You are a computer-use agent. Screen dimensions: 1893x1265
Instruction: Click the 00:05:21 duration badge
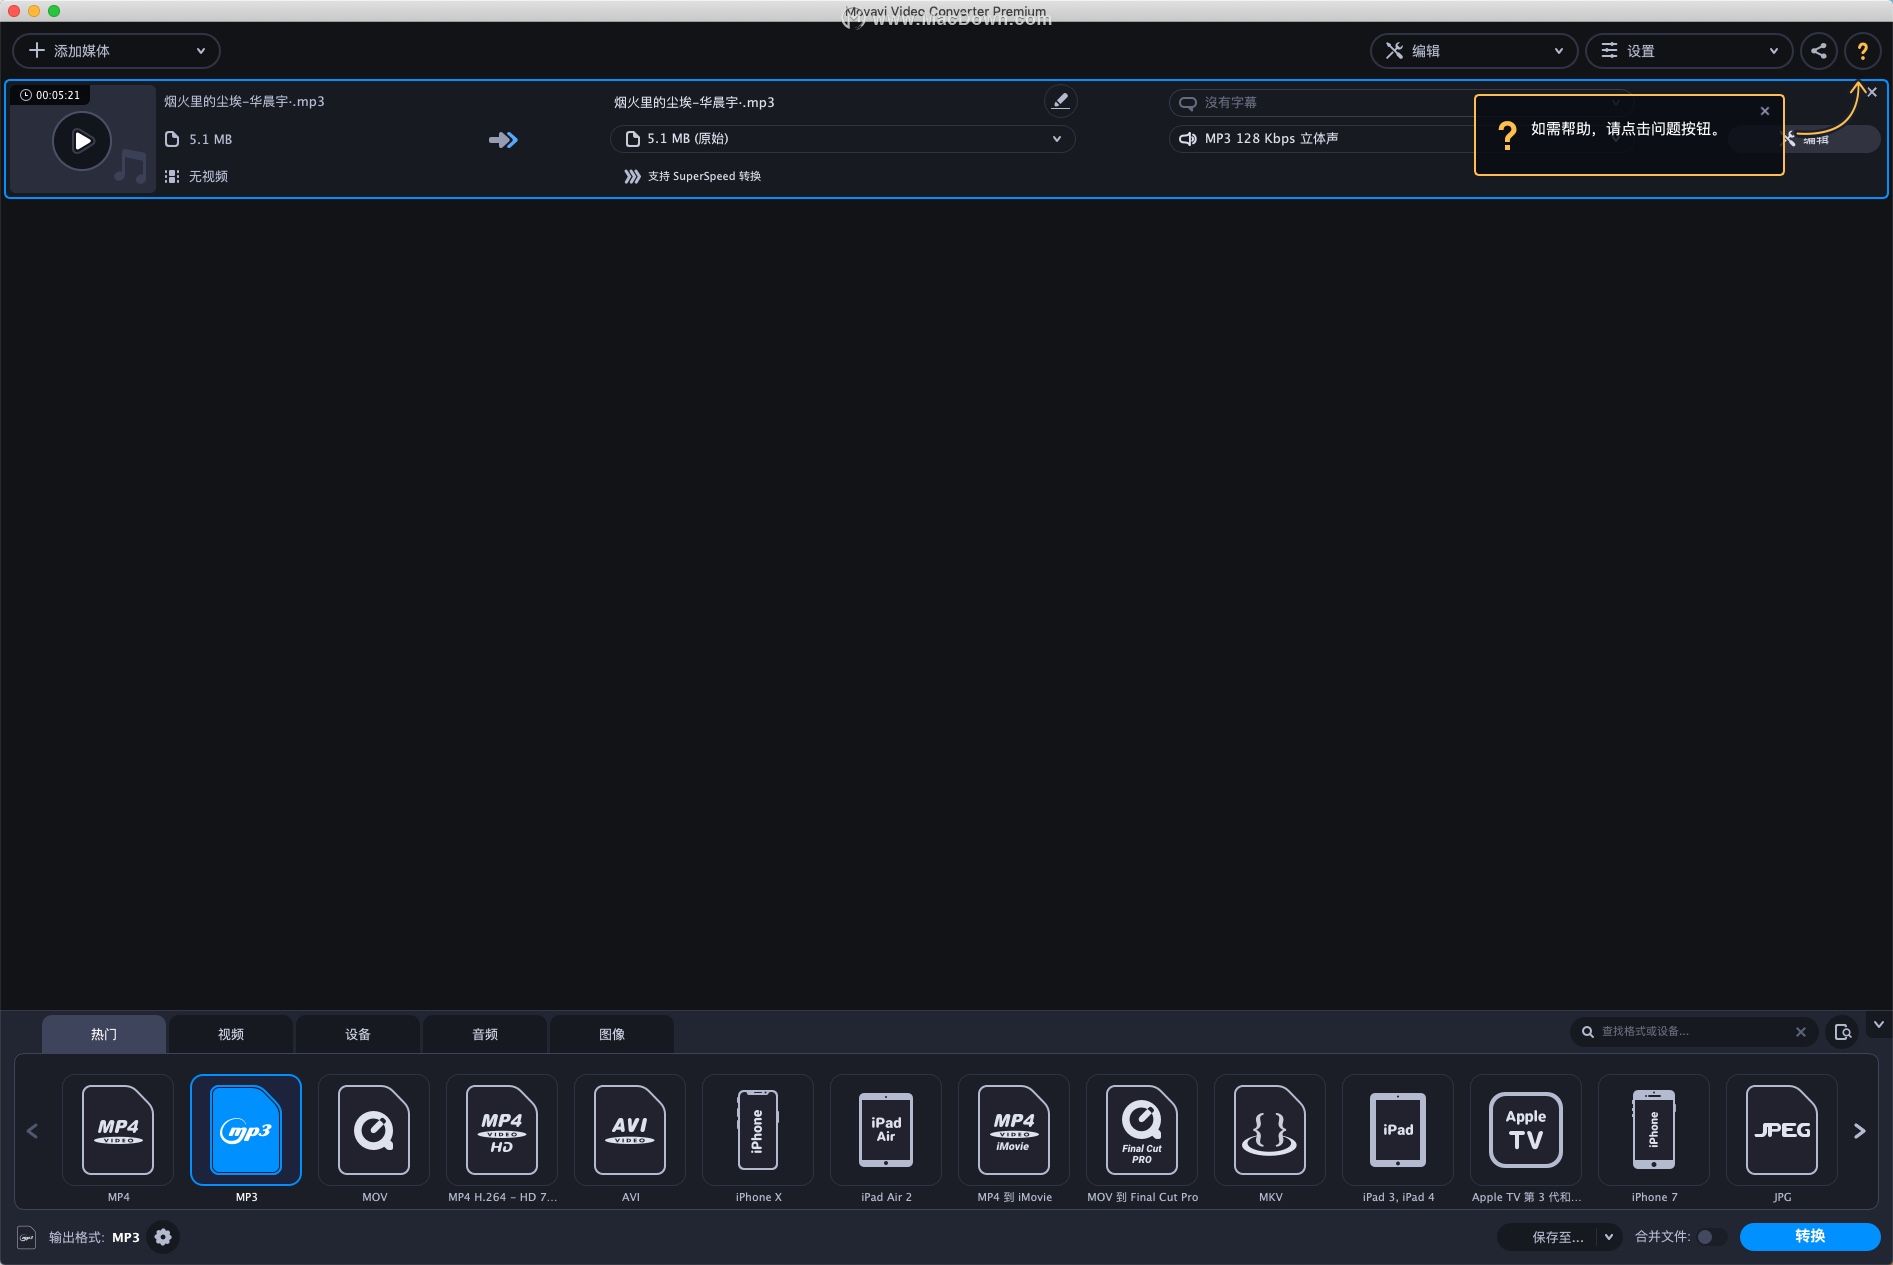(50, 95)
